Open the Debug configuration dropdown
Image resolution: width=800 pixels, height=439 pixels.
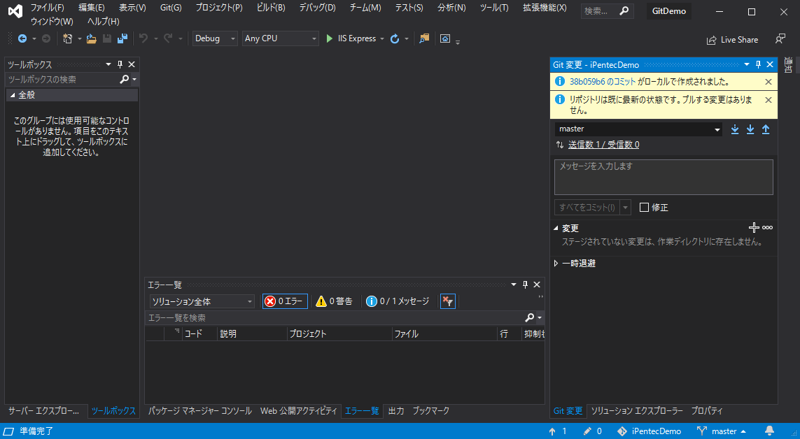(214, 38)
